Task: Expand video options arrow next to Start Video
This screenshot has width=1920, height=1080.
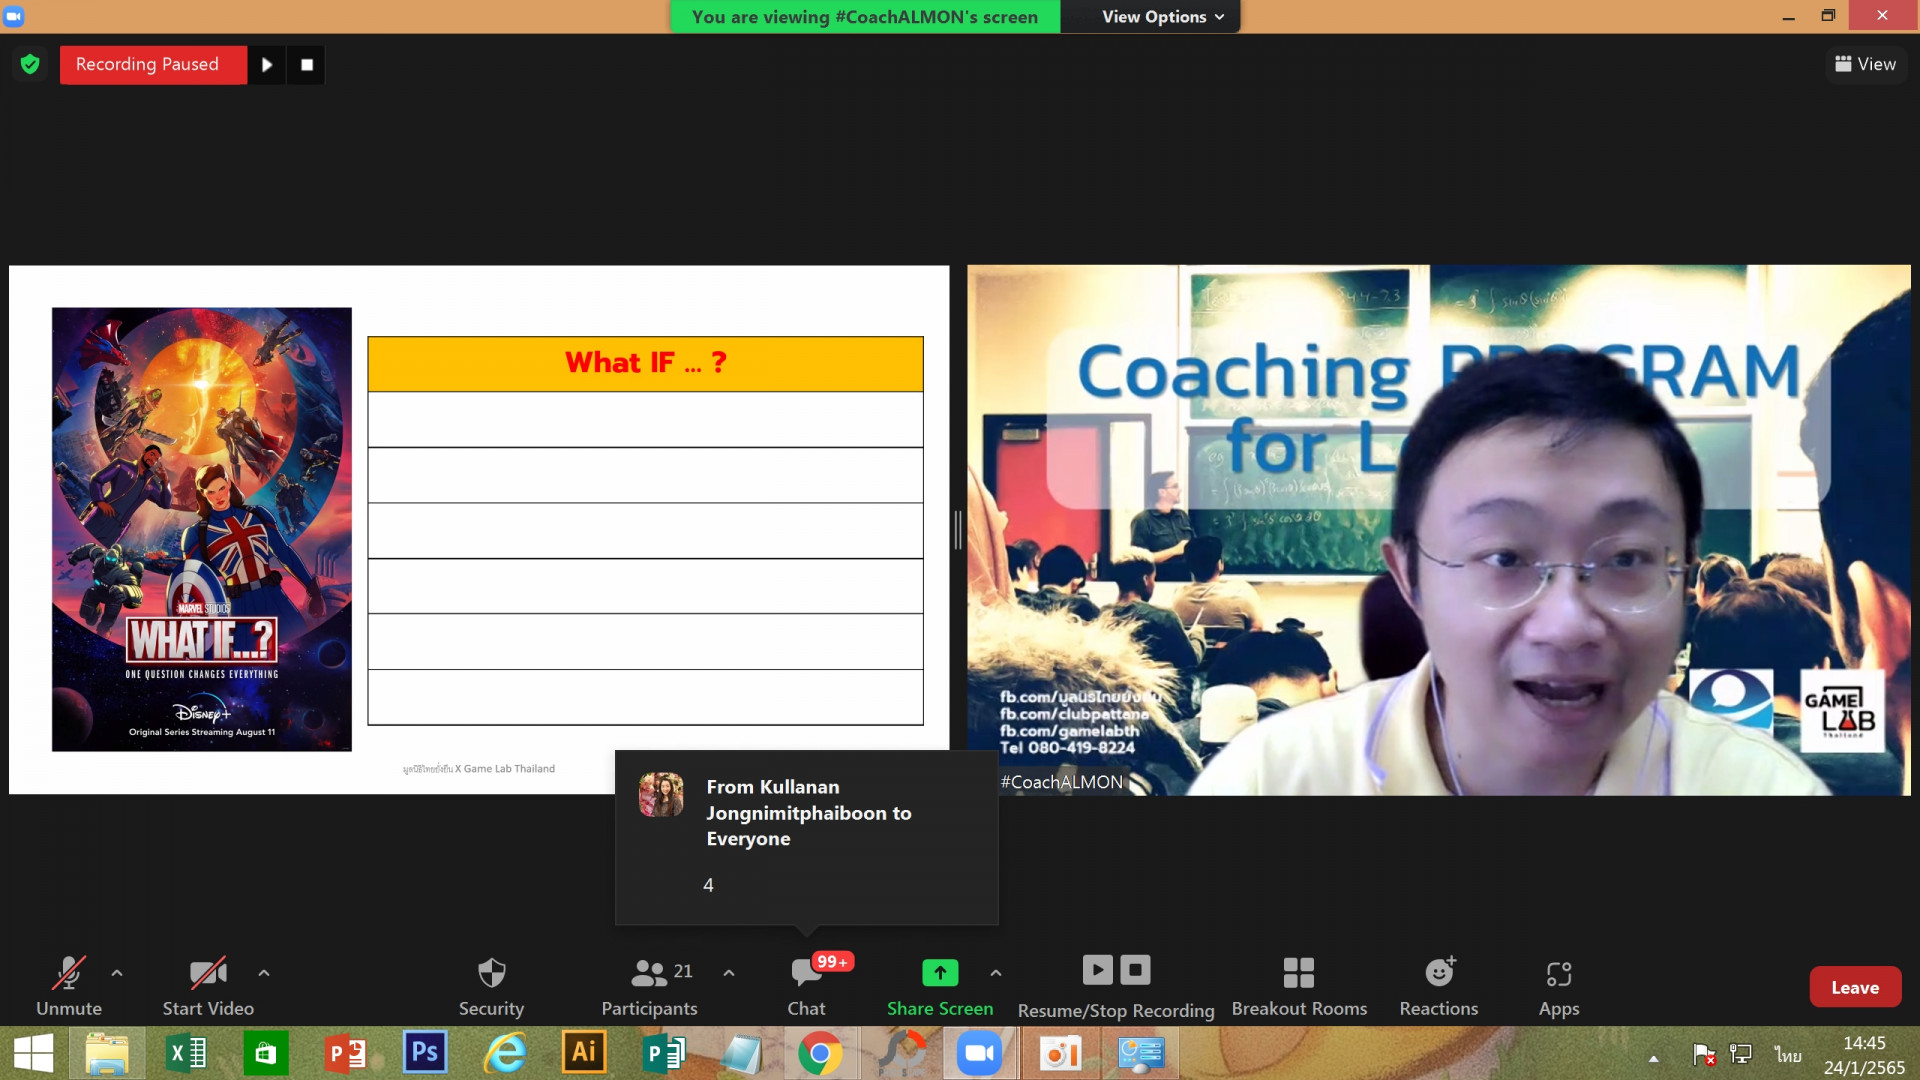Action: [264, 972]
